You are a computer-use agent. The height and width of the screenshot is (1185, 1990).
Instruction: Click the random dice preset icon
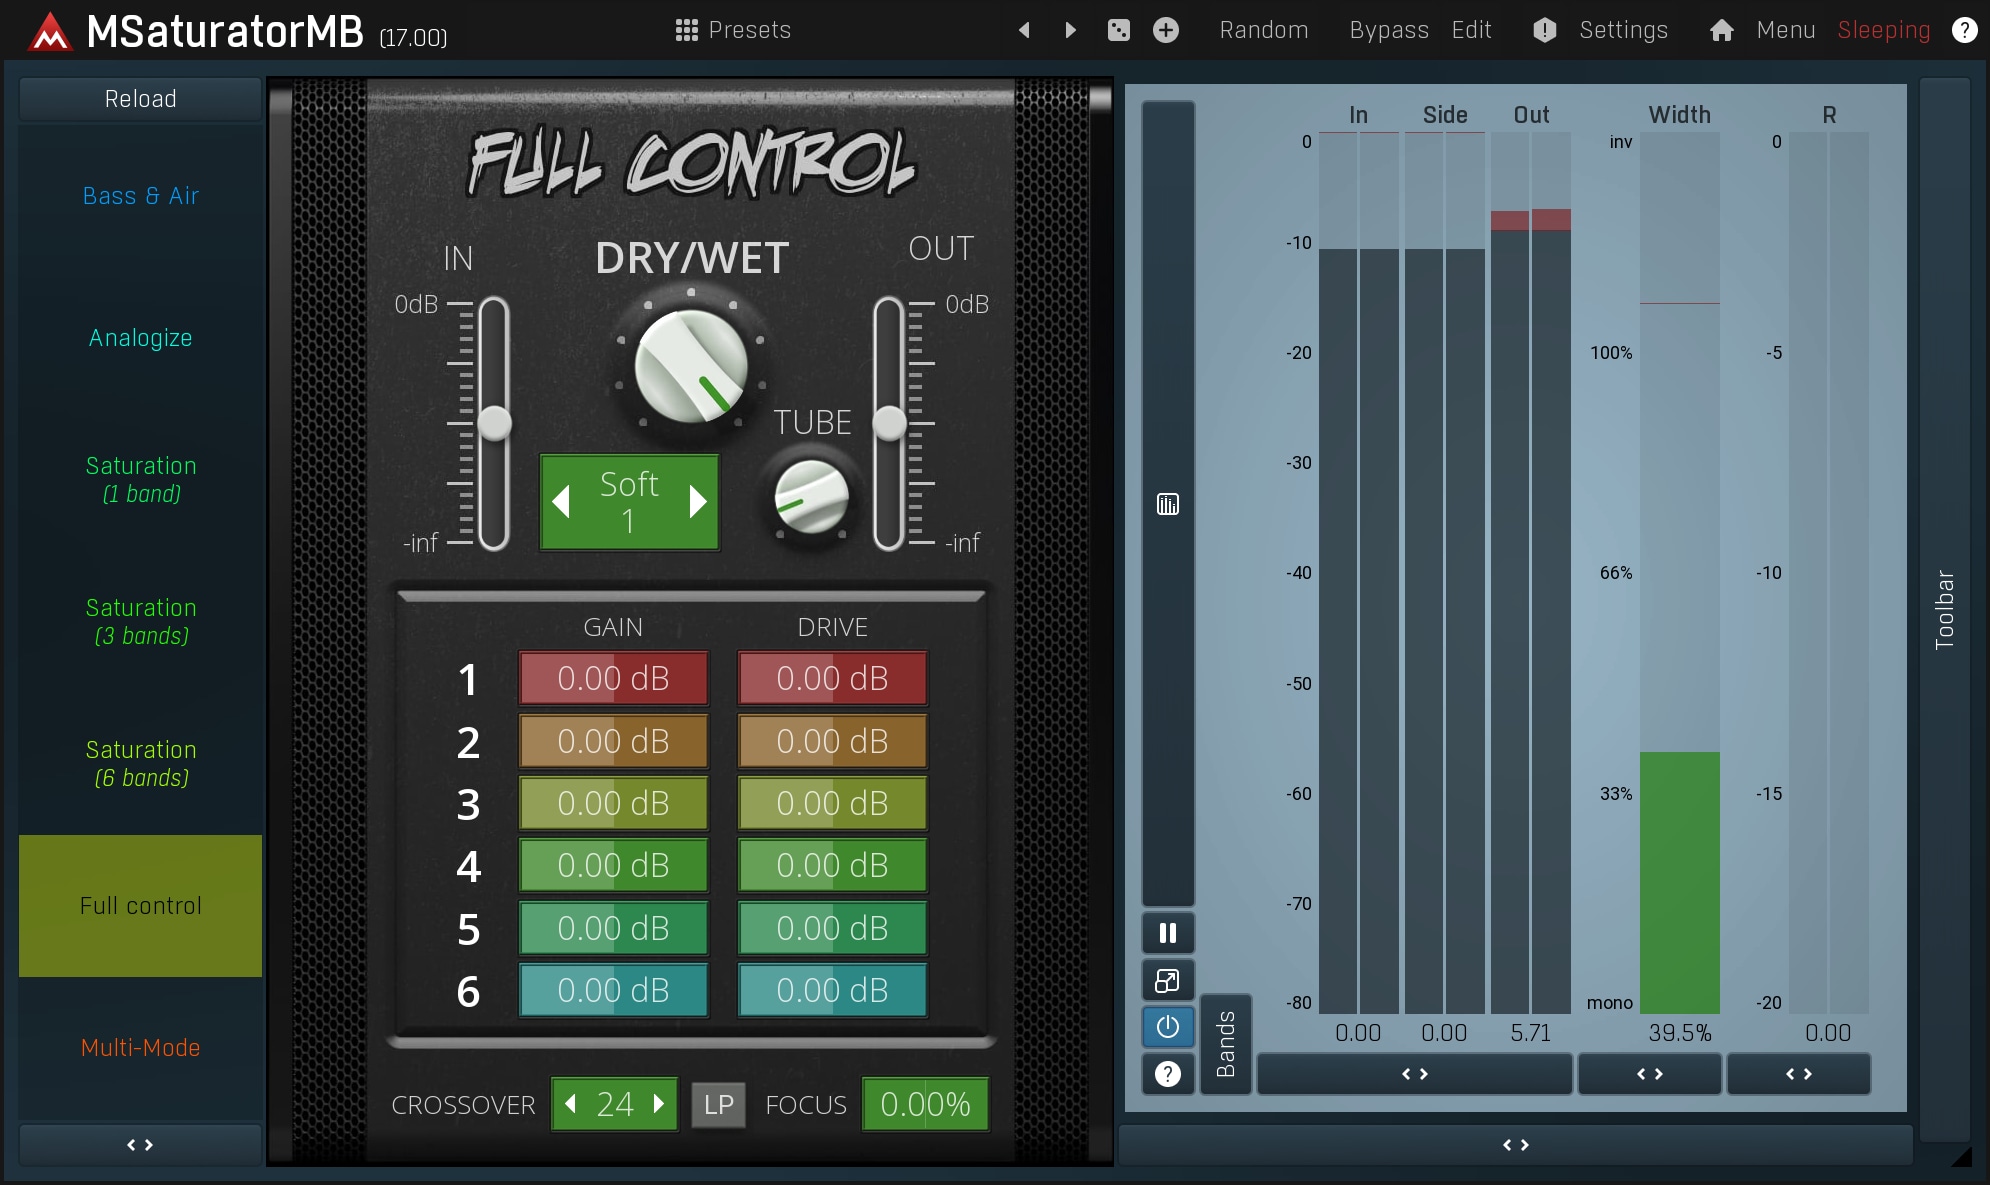click(x=1118, y=30)
